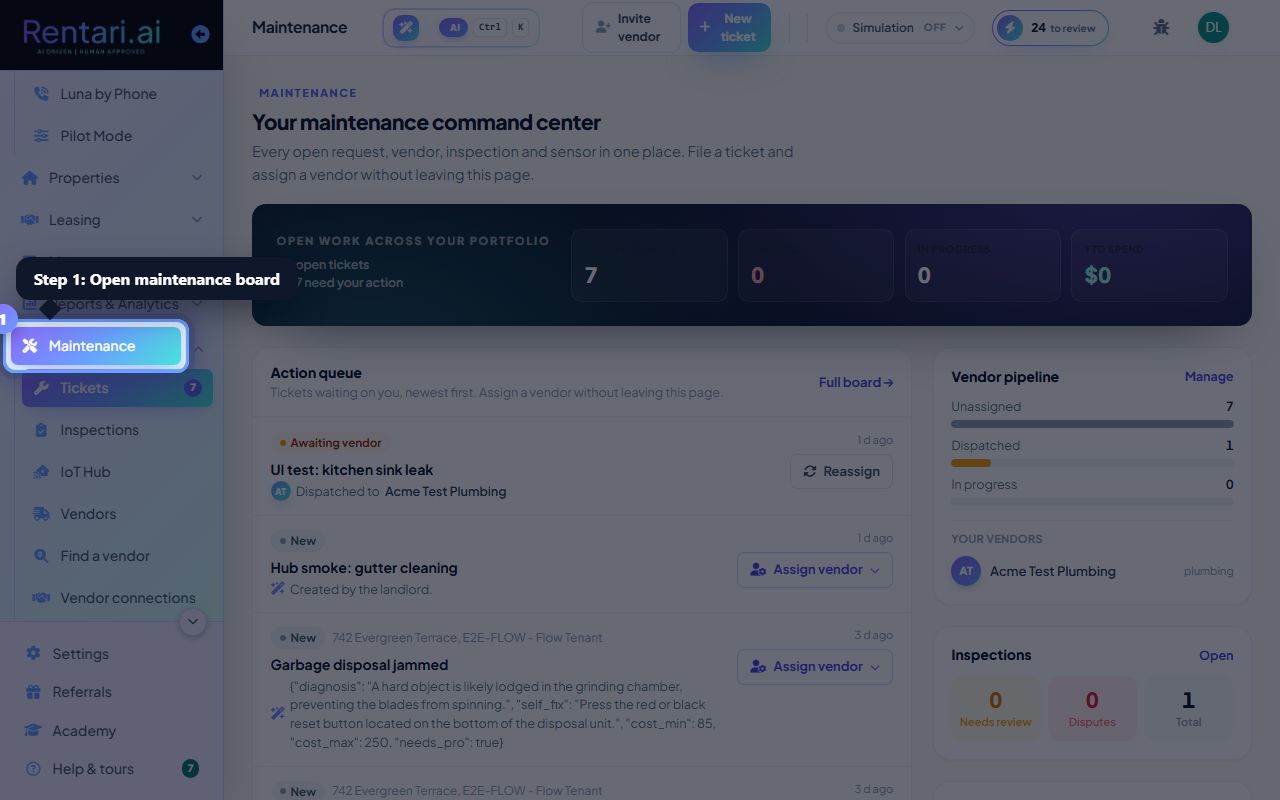1280x800 pixels.
Task: Click Manage in Vendor pipeline
Action: [x=1209, y=377]
